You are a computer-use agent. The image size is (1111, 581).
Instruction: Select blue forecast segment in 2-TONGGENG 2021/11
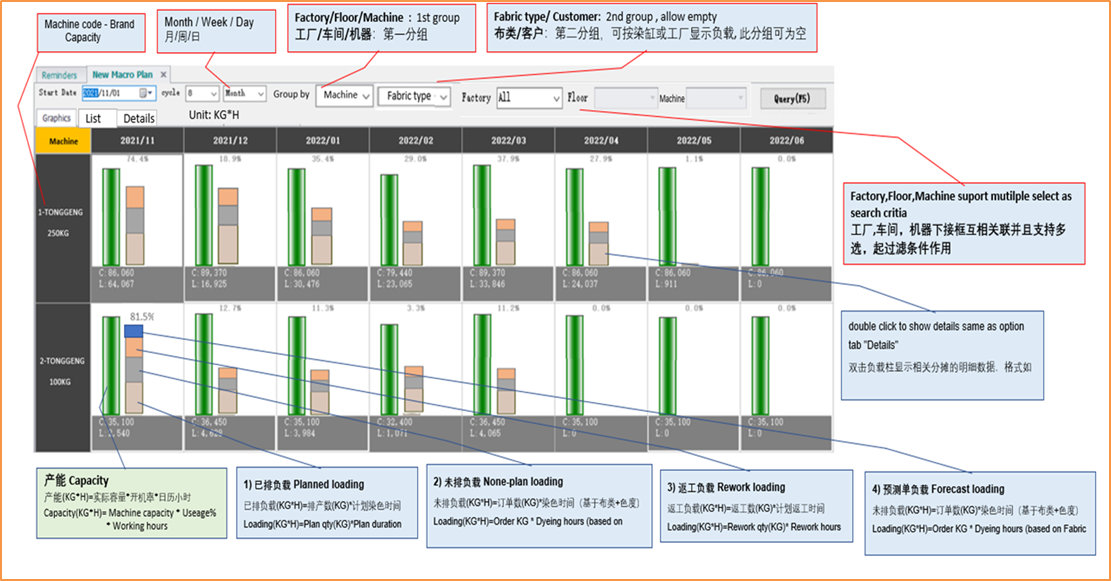click(133, 330)
